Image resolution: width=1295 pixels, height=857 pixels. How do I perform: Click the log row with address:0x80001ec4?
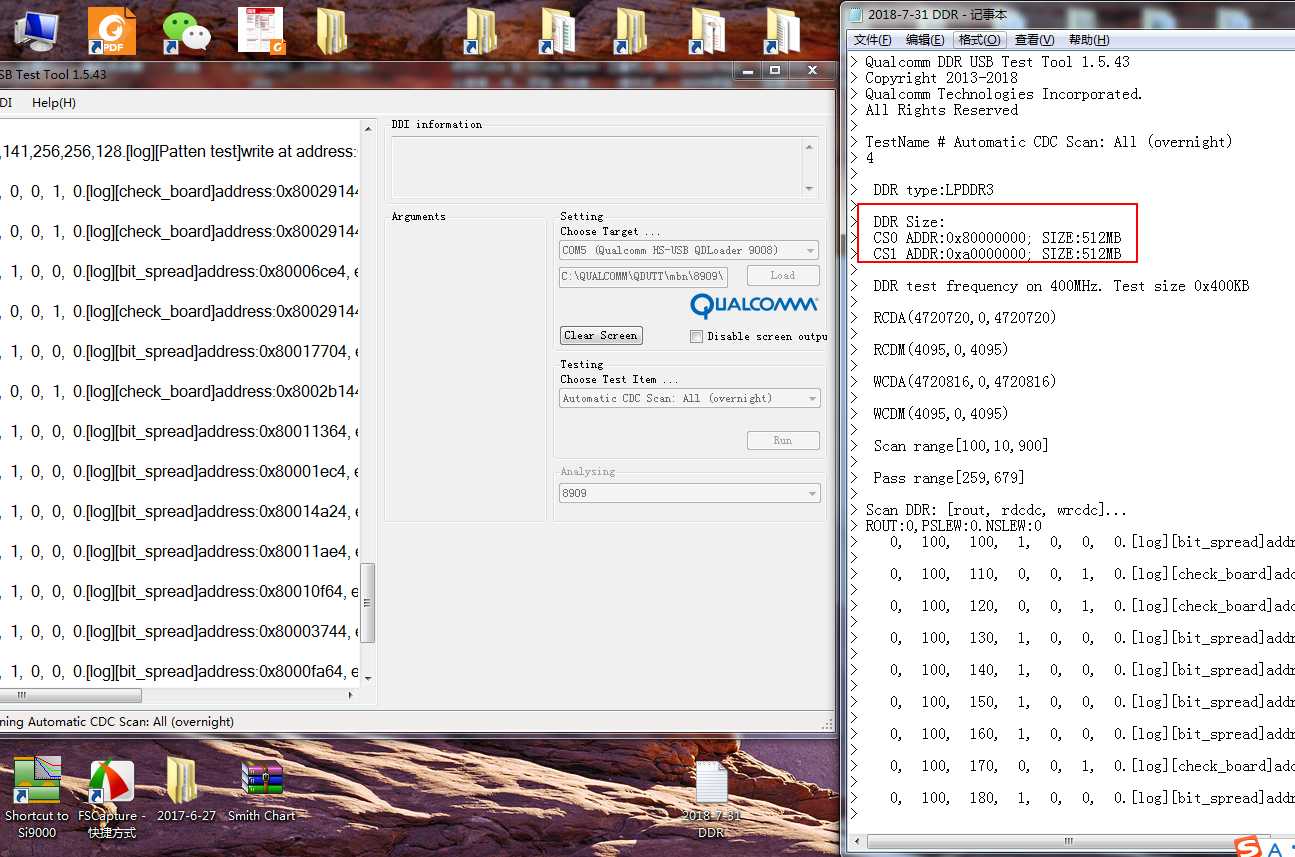(x=180, y=471)
